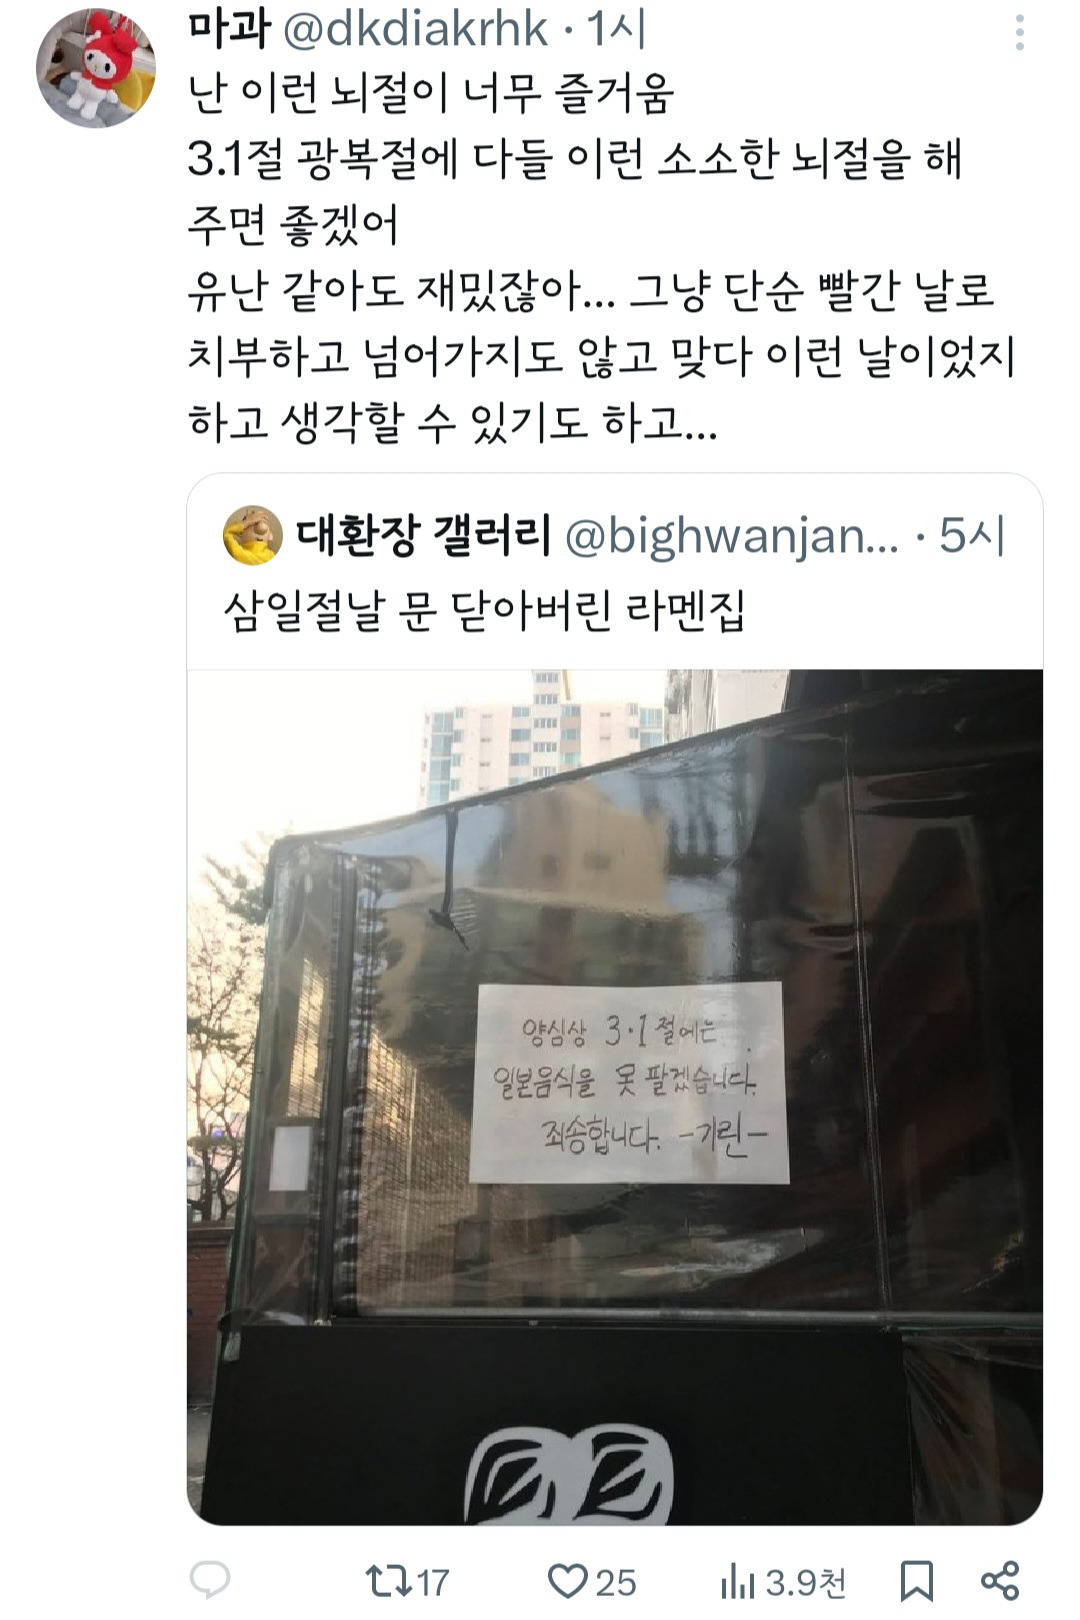Open @dkdiakrhk handle link

pyautogui.click(x=416, y=30)
